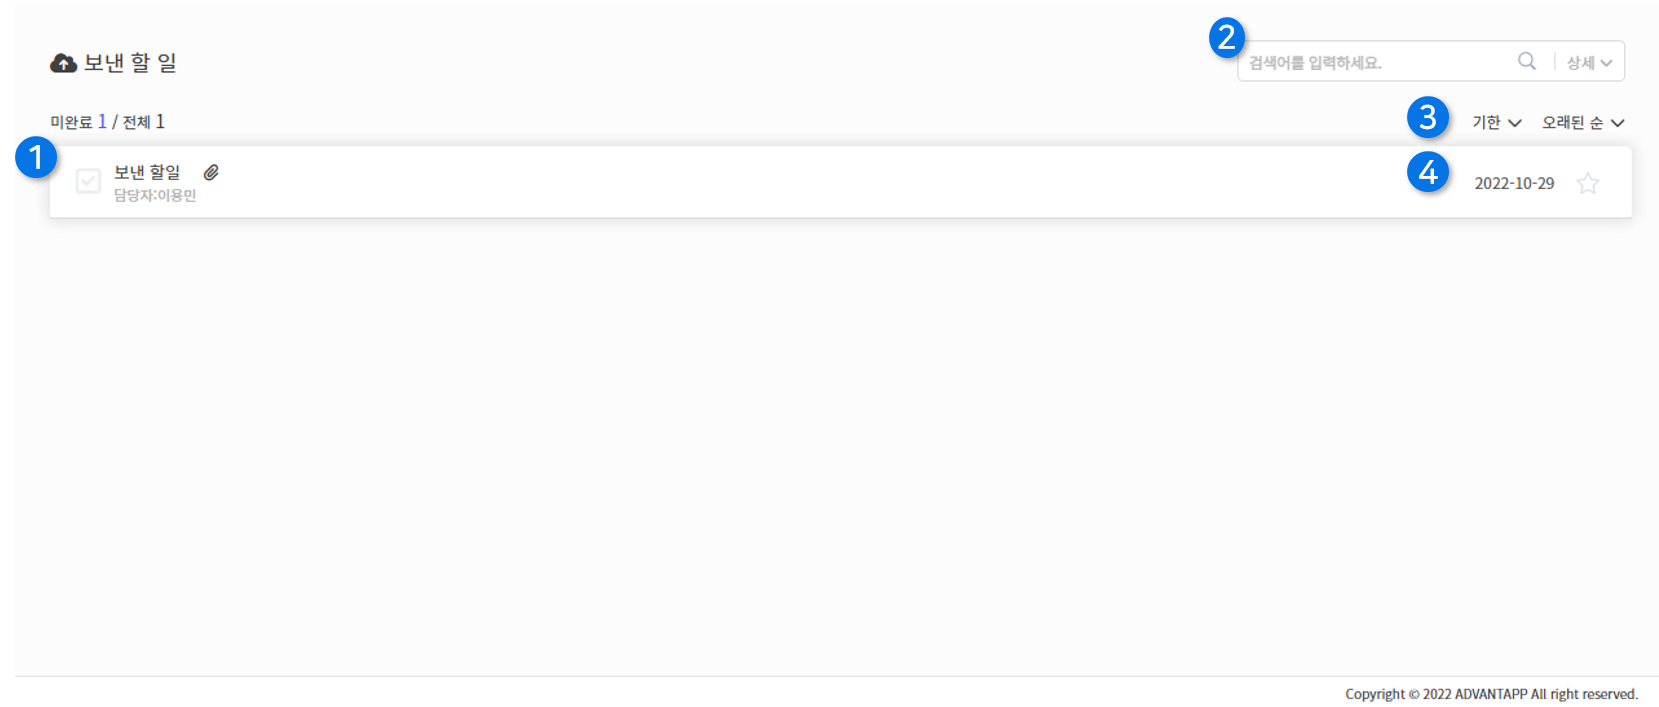
Task: Click the chevron arrow next to 기한
Action: [x=1514, y=123]
